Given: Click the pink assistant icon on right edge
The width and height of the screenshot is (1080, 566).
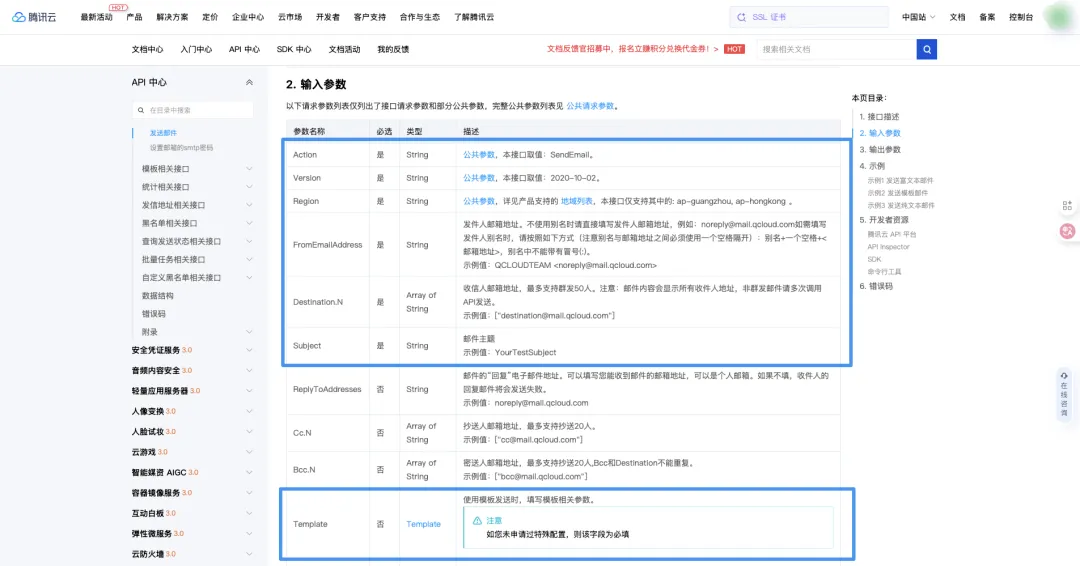Looking at the screenshot, I should (x=1067, y=231).
